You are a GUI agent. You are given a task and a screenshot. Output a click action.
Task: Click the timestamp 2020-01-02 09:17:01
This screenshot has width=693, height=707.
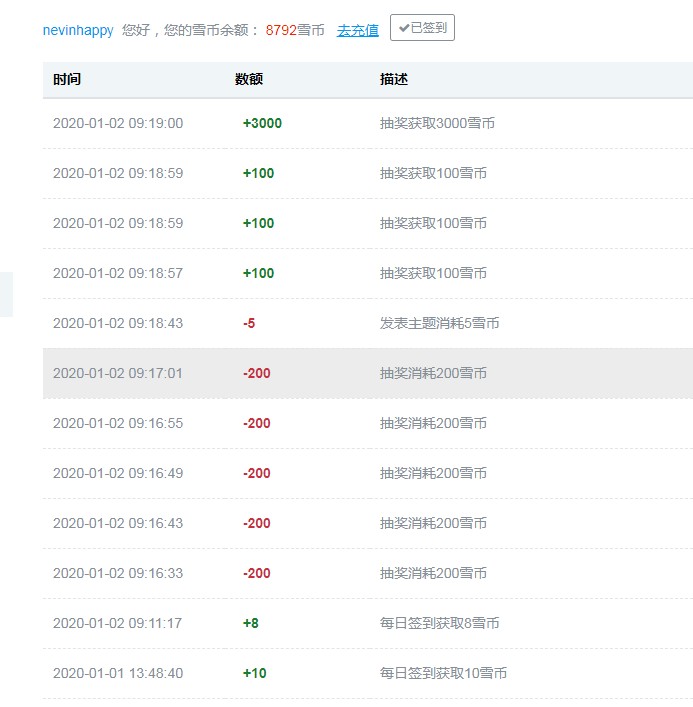click(x=118, y=373)
